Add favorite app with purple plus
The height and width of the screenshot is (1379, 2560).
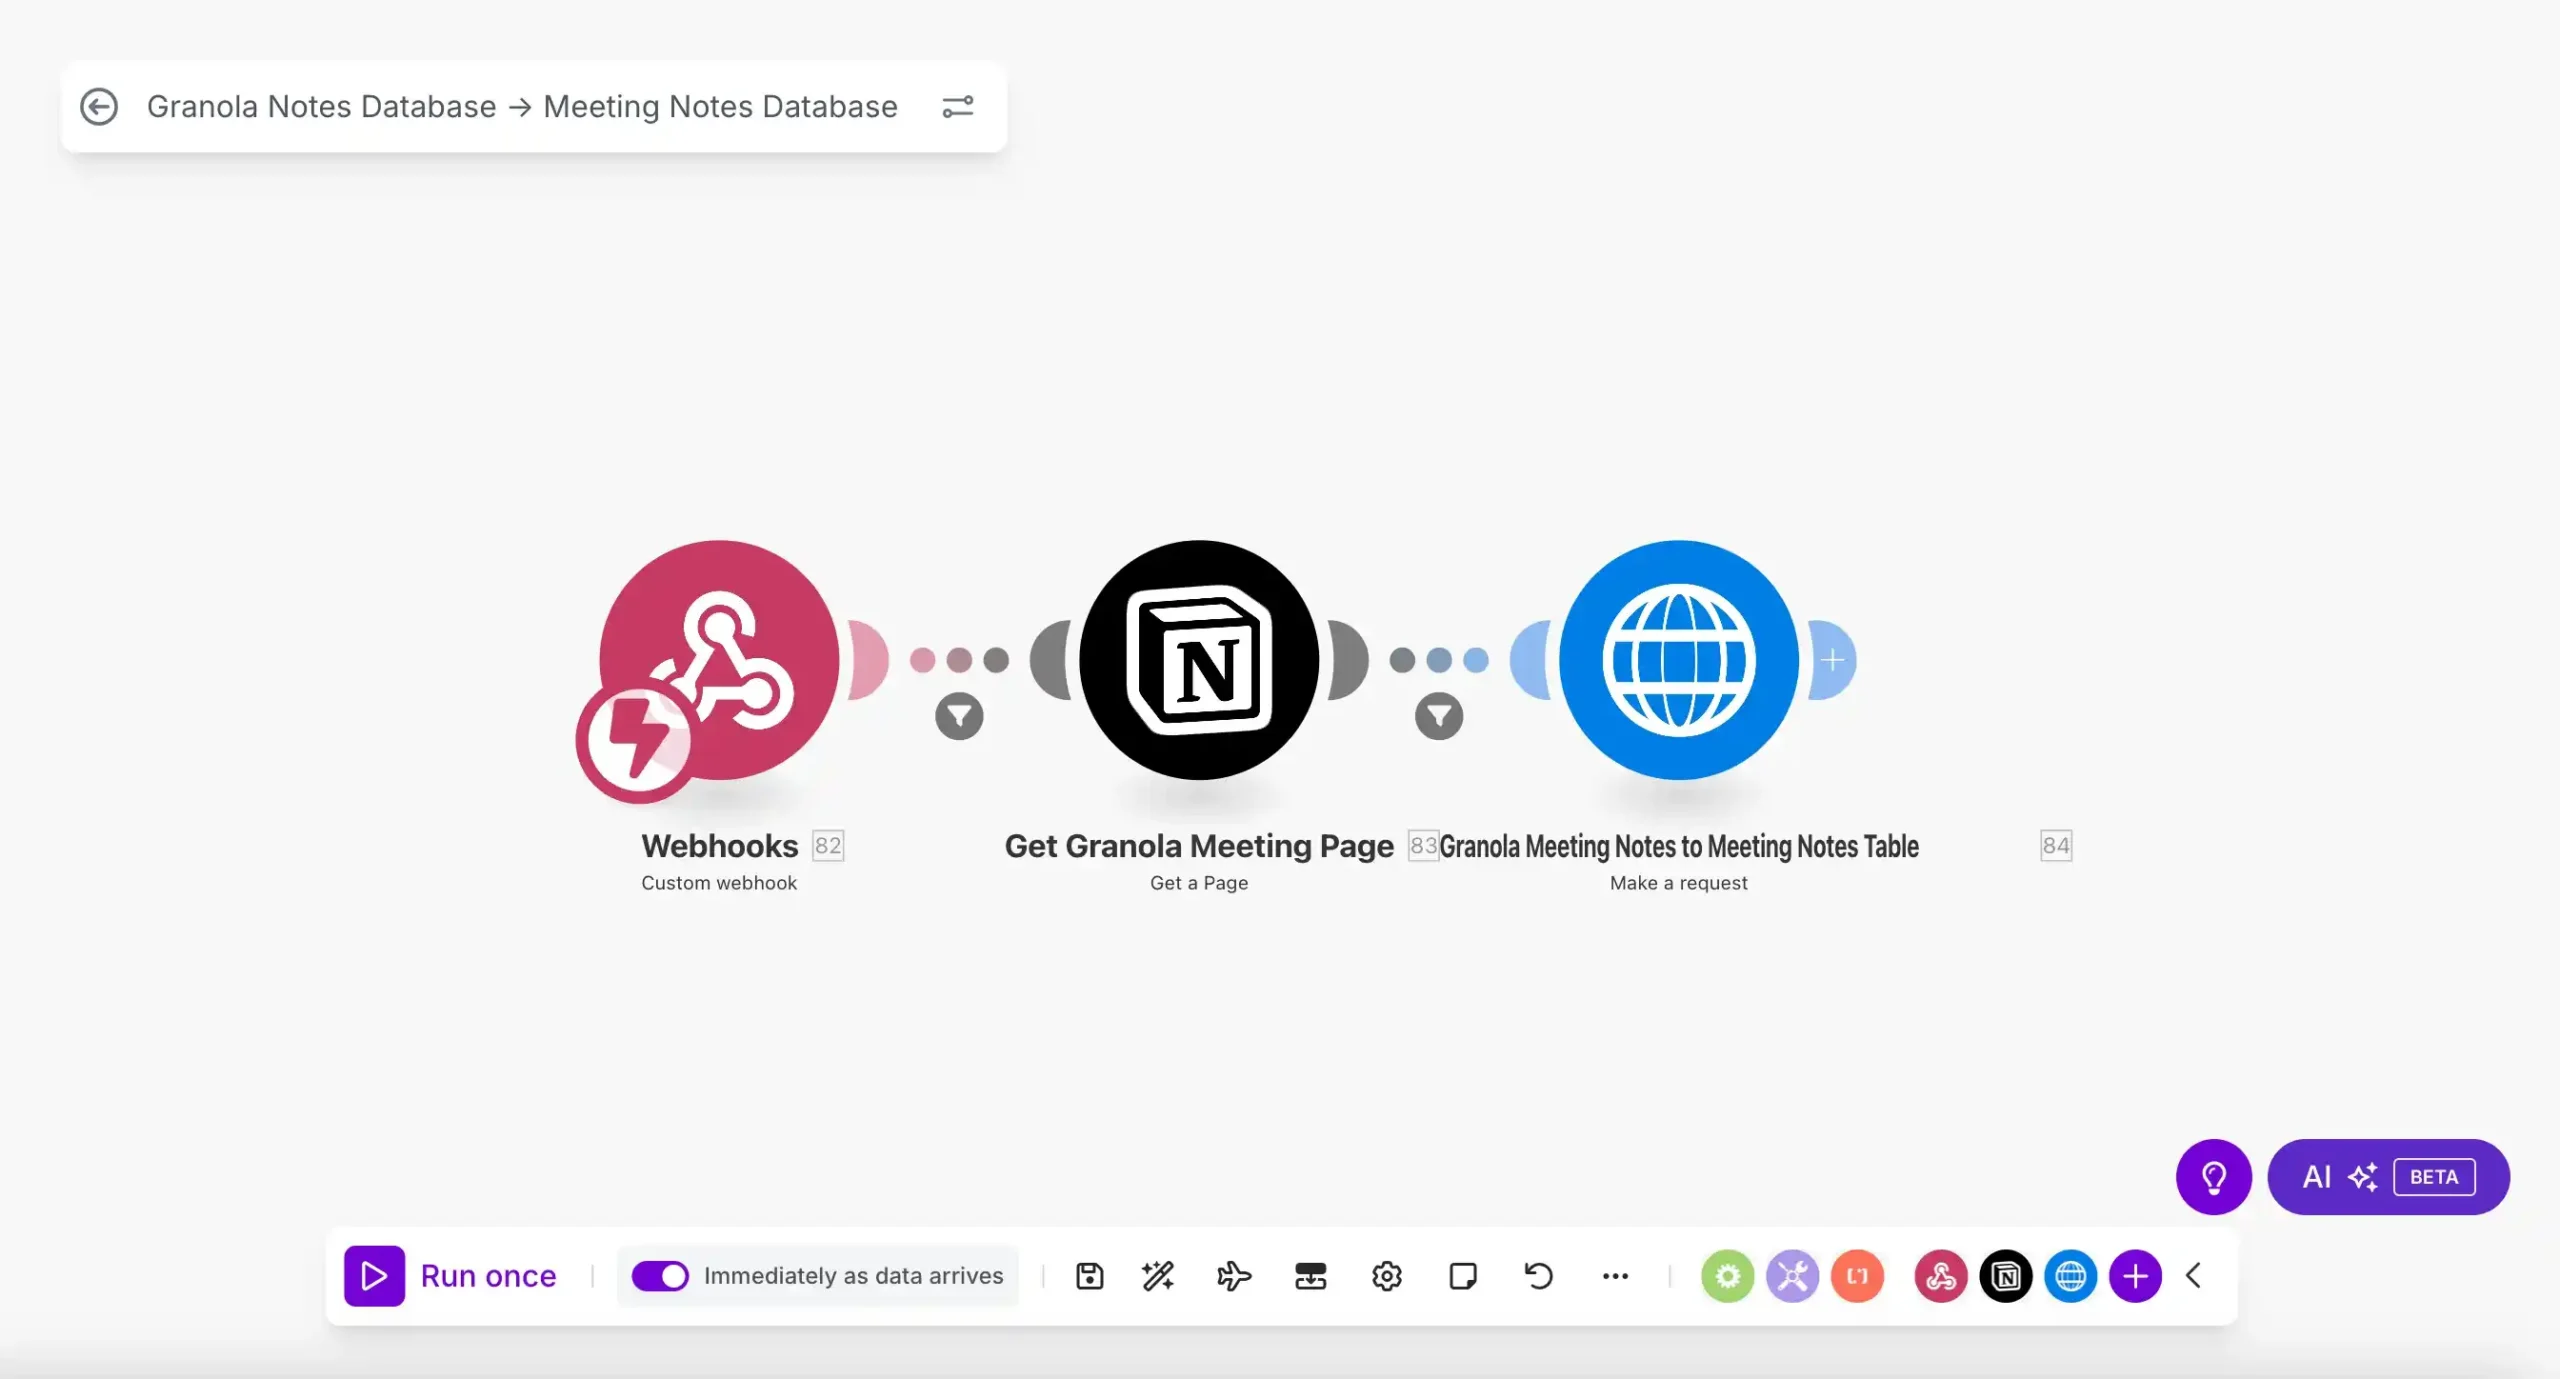point(2135,1276)
